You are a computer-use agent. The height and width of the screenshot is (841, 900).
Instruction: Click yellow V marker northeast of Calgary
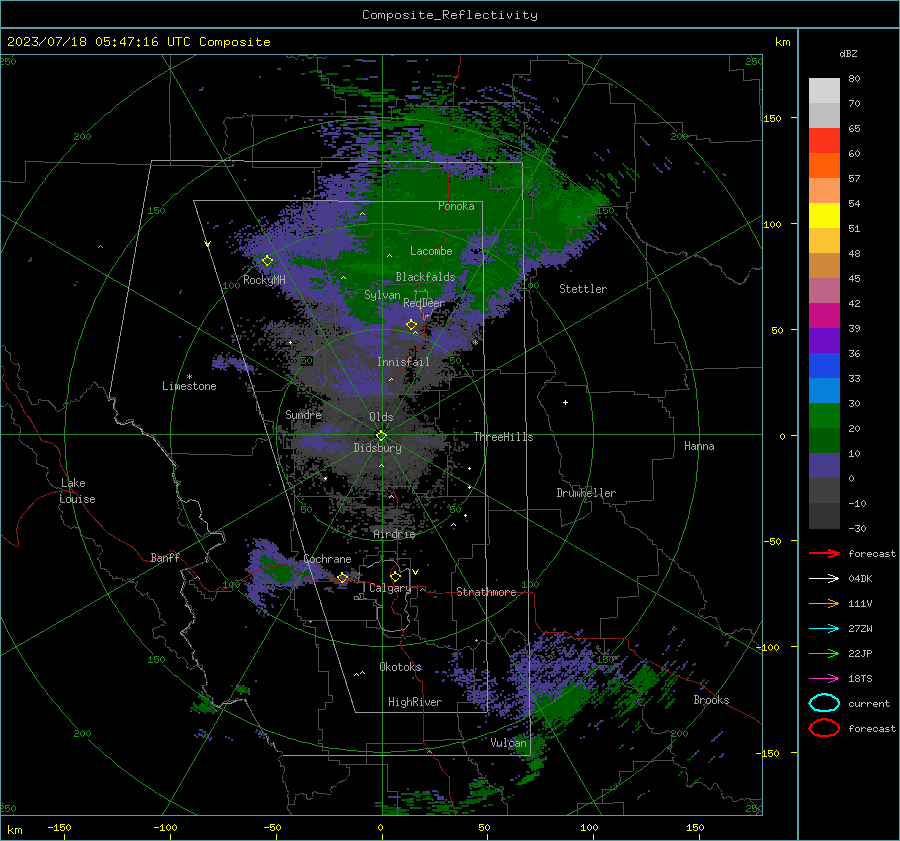(416, 572)
